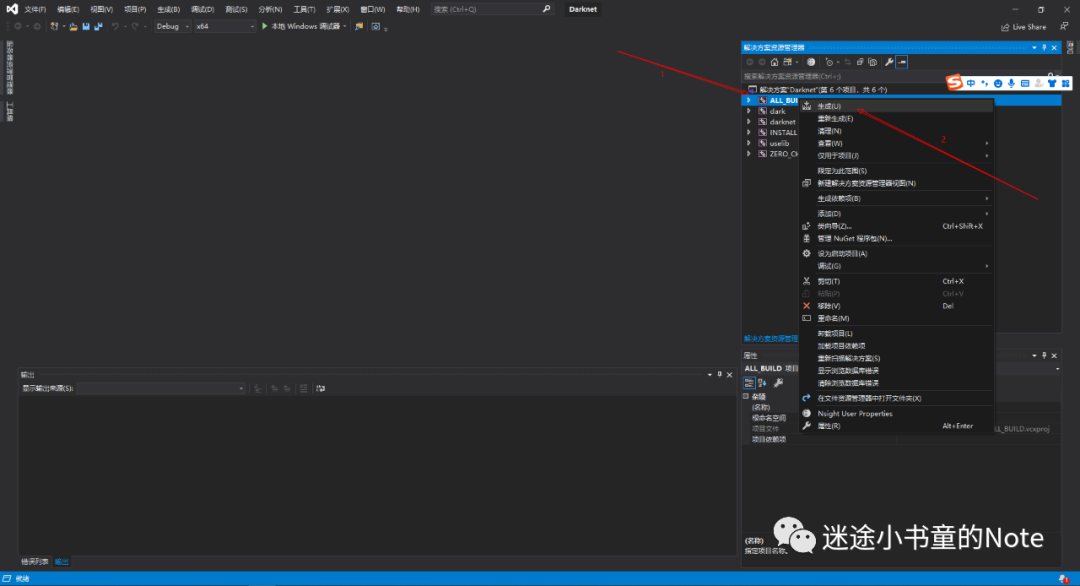The width and height of the screenshot is (1080, 586).
Task: Click the Visual Studio logo icon
Action: (x=12, y=9)
